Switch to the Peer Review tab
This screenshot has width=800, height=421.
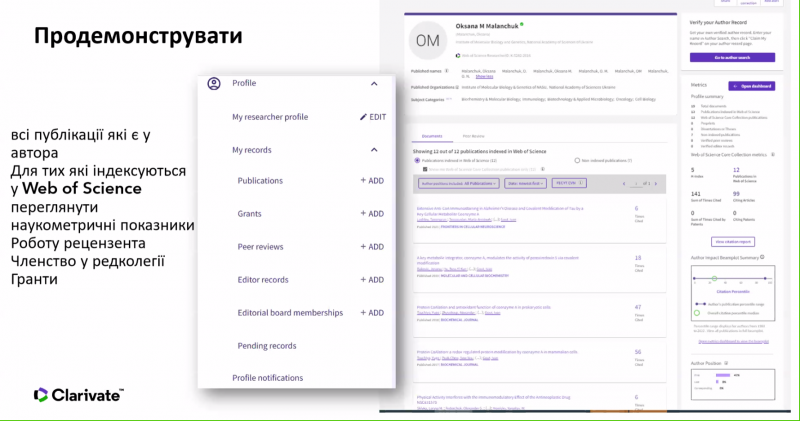click(x=473, y=136)
